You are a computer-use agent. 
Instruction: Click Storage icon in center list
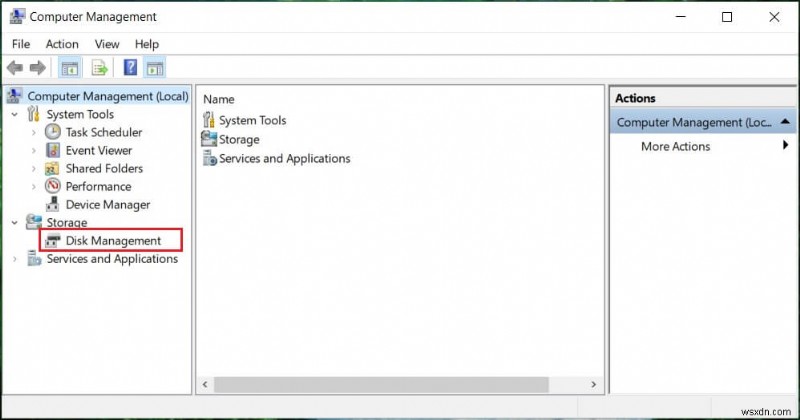tap(209, 139)
